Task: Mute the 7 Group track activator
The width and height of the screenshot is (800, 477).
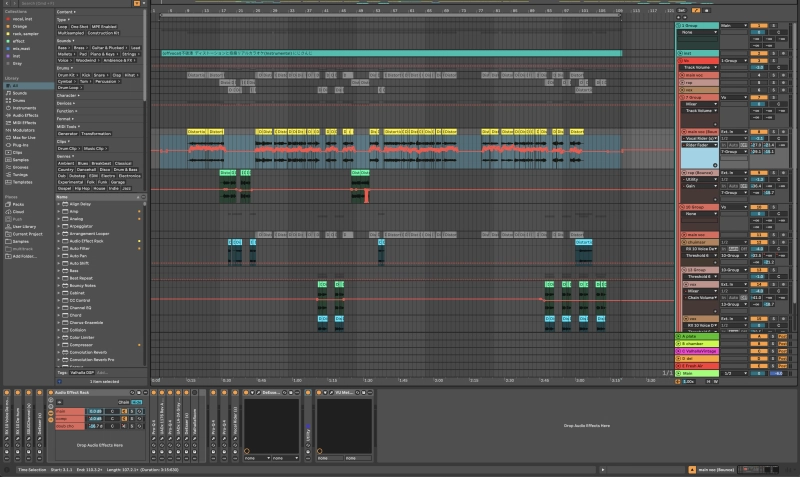Action: point(758,97)
